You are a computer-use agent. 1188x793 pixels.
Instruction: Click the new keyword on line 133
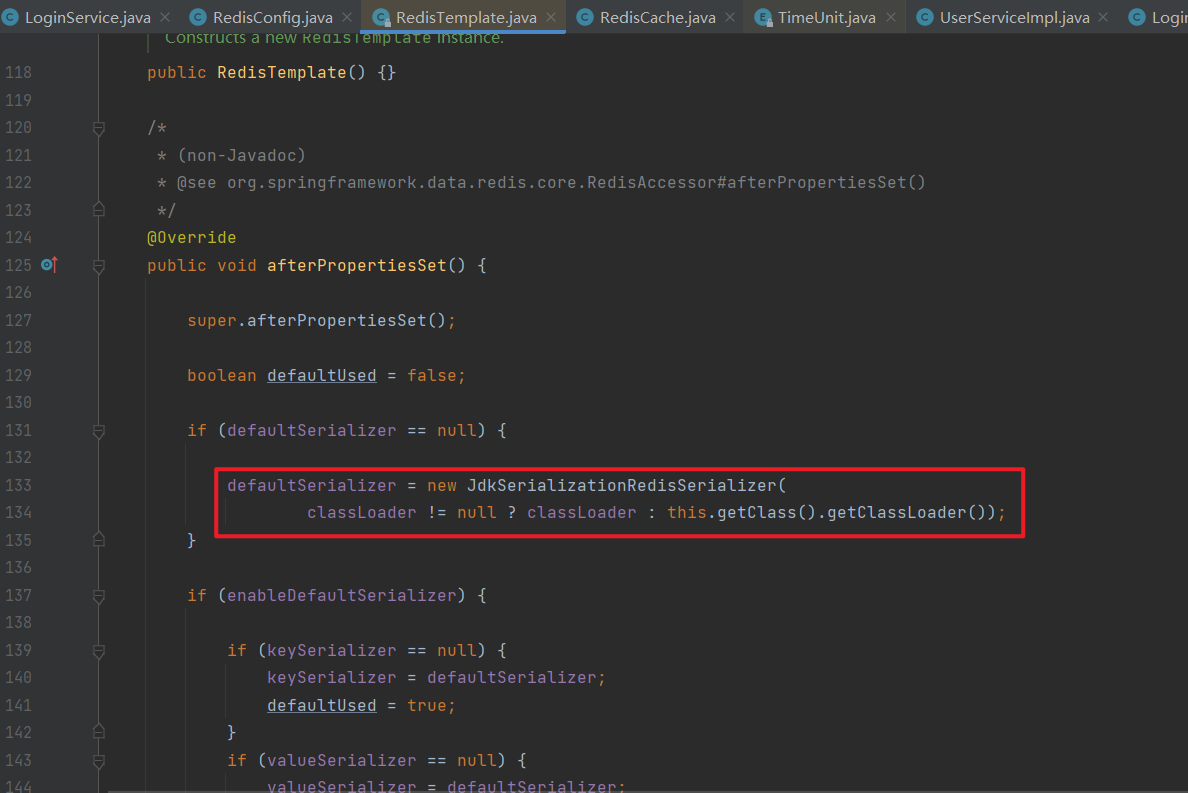[442, 485]
